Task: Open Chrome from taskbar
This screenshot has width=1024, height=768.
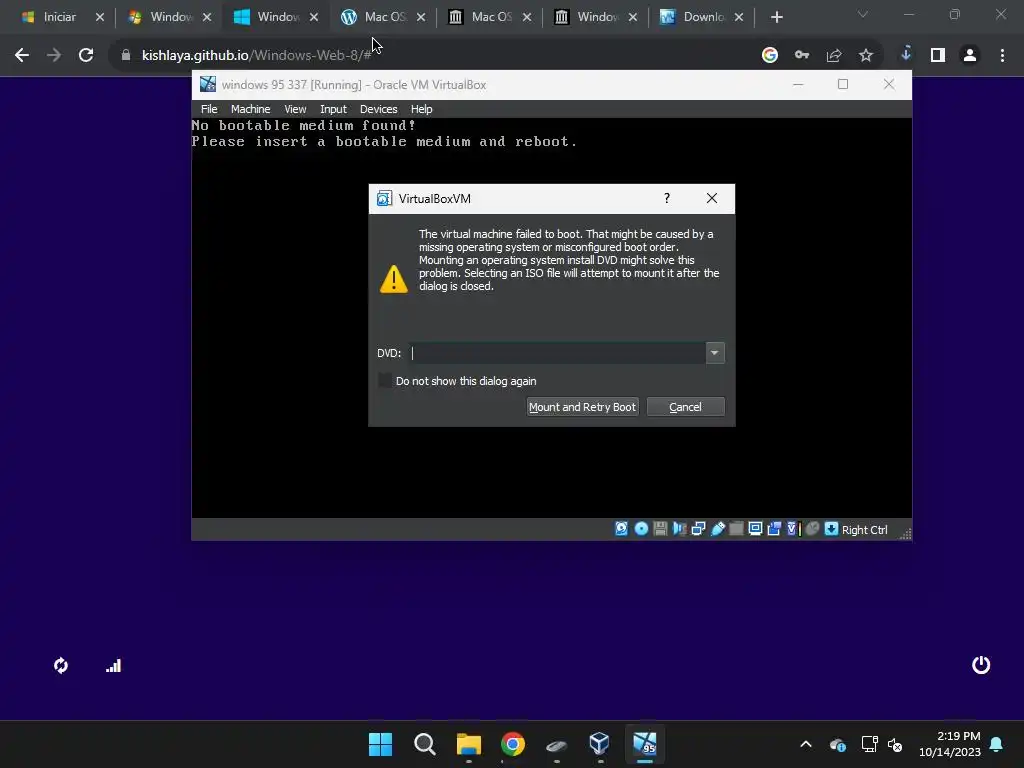Action: coord(513,744)
